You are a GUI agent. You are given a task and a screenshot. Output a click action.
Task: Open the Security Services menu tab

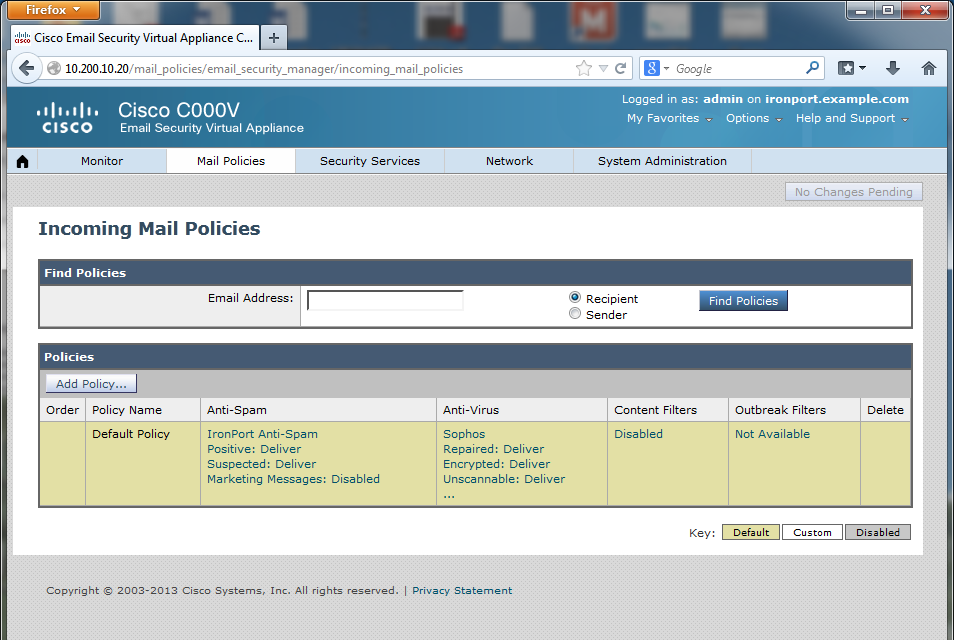click(x=370, y=161)
